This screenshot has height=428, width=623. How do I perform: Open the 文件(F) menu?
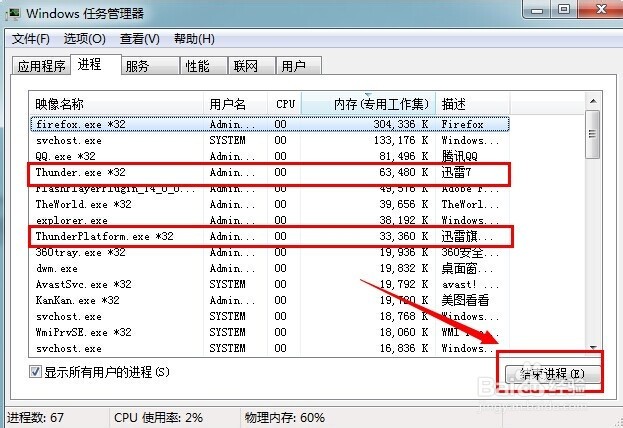31,39
